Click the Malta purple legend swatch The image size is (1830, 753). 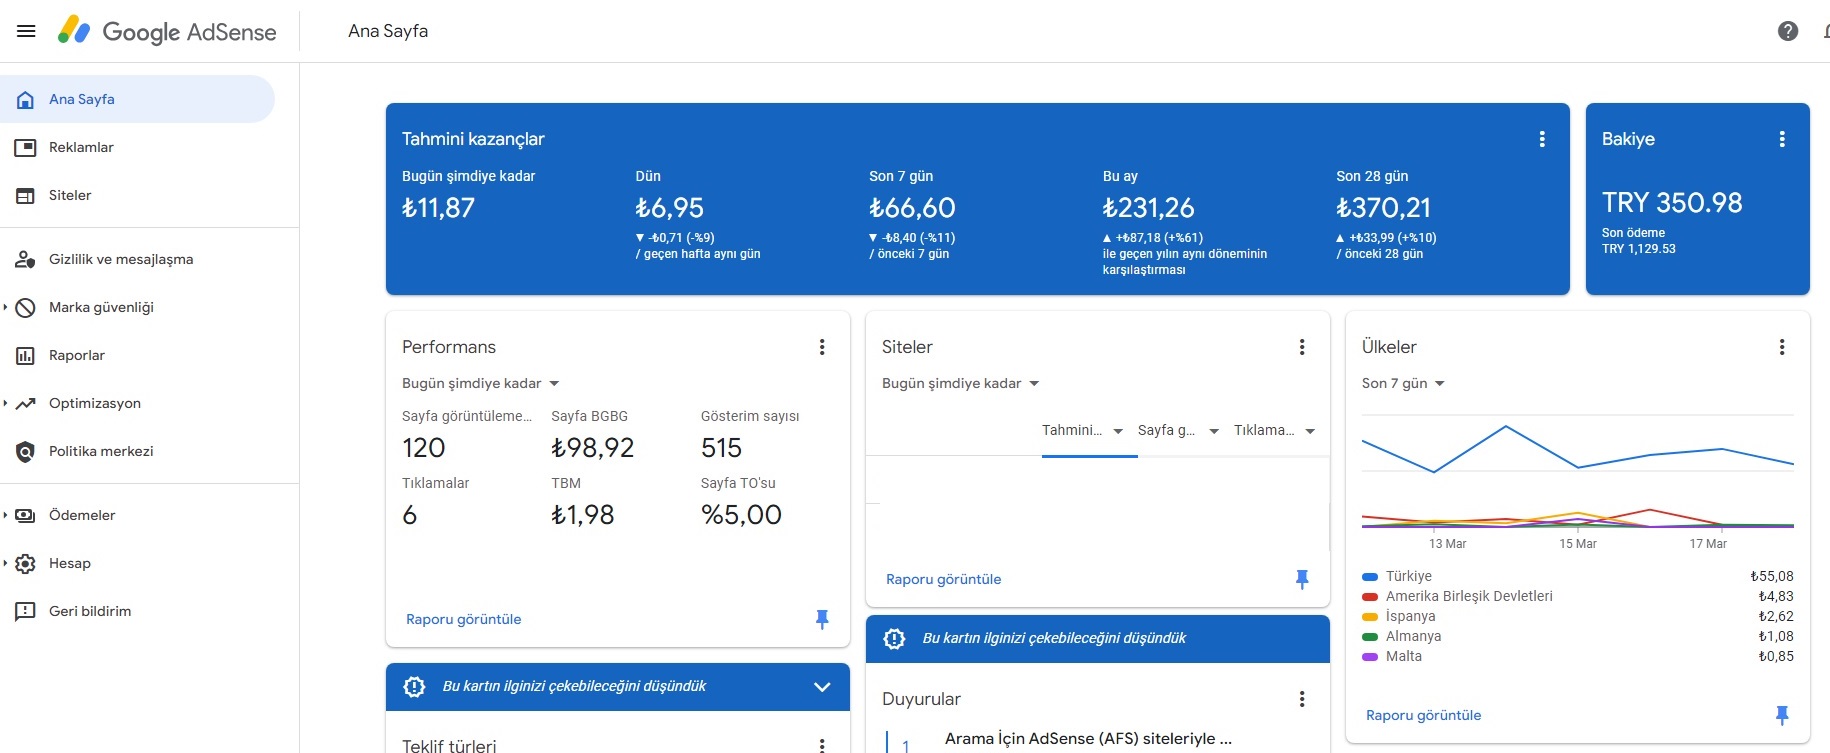[1370, 657]
